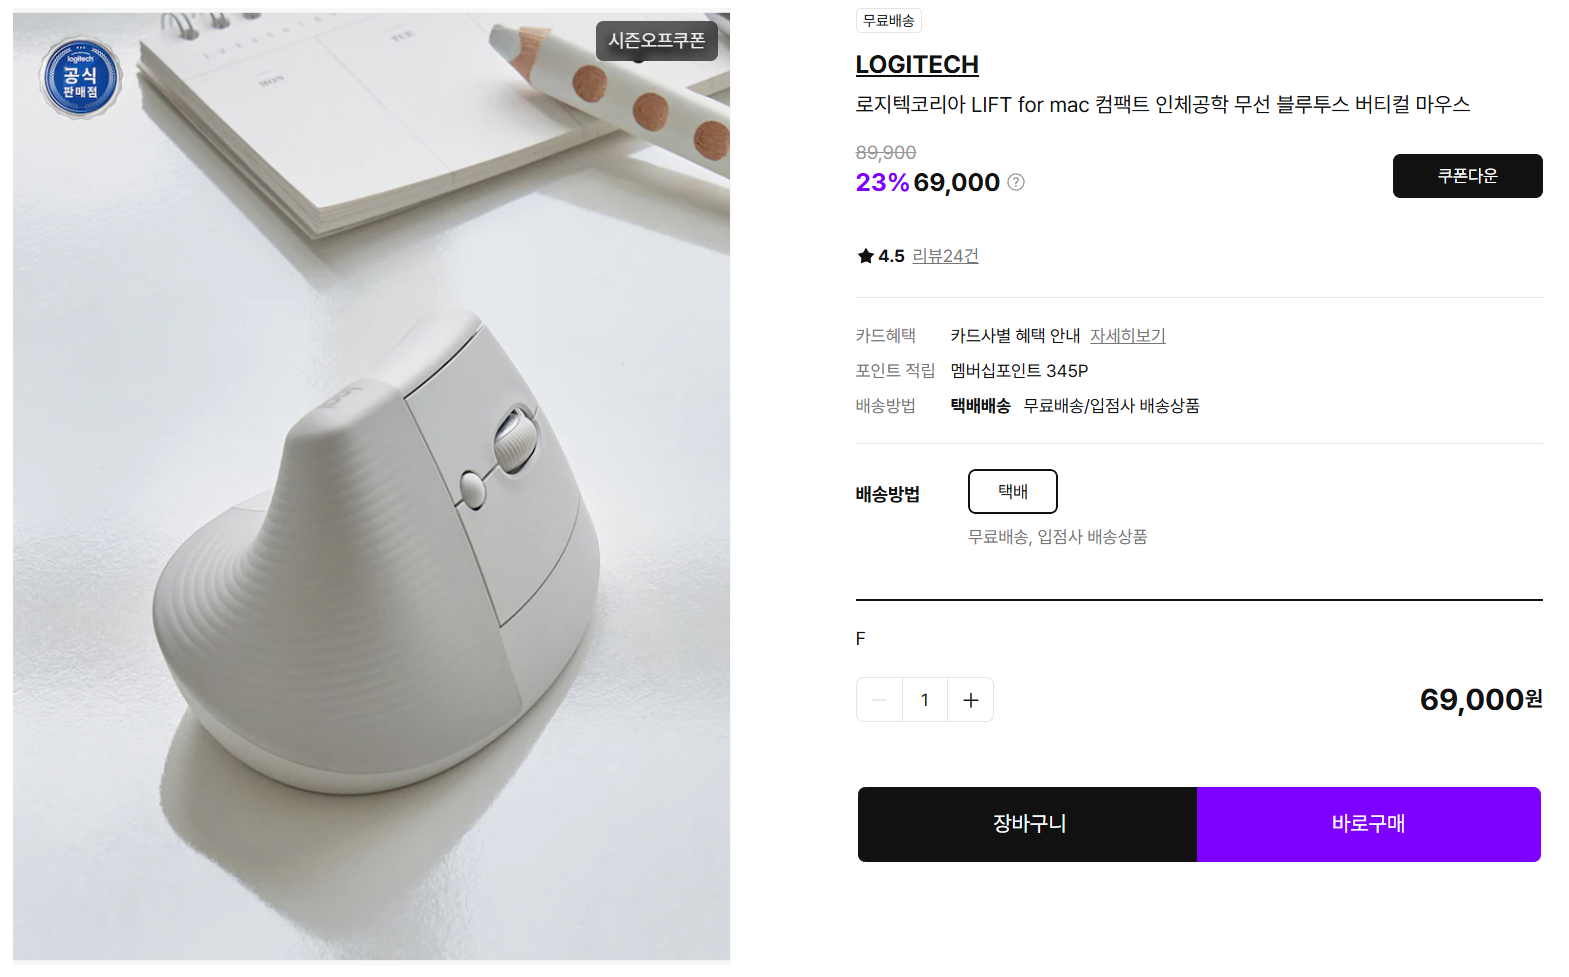This screenshot has width=1569, height=977.
Task: Click the 쿠폰다운 coupon download button
Action: point(1467,176)
